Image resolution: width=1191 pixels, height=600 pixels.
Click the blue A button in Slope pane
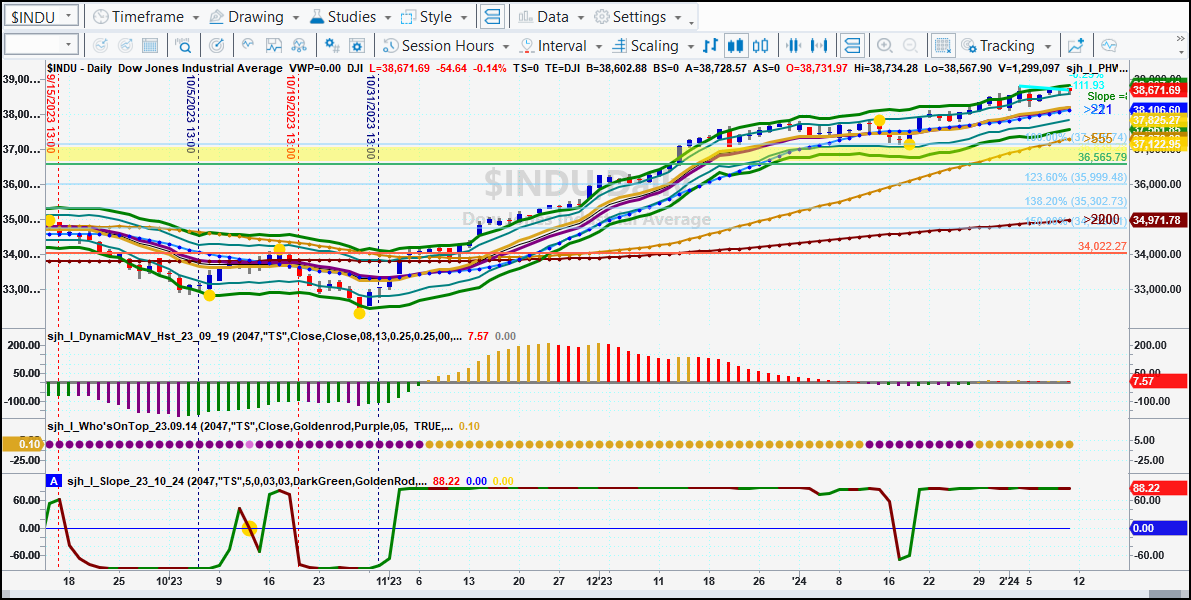click(x=54, y=481)
